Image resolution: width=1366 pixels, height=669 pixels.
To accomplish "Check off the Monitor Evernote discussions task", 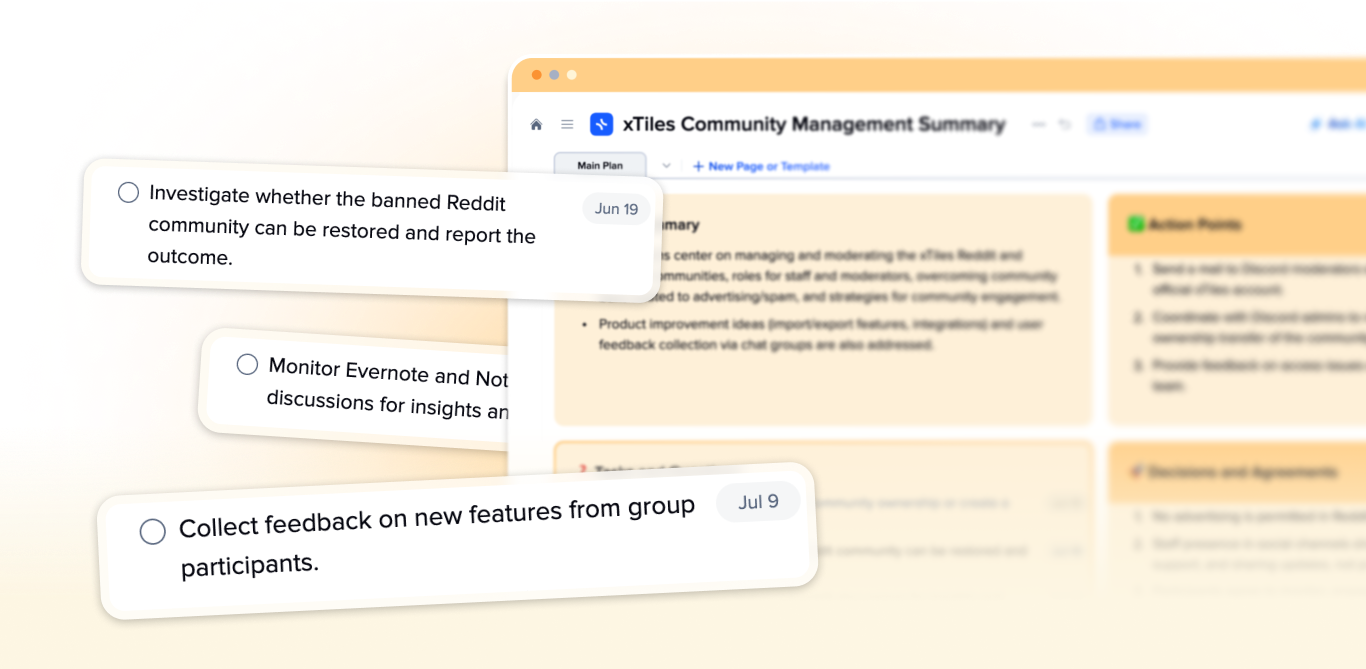I will pos(247,364).
